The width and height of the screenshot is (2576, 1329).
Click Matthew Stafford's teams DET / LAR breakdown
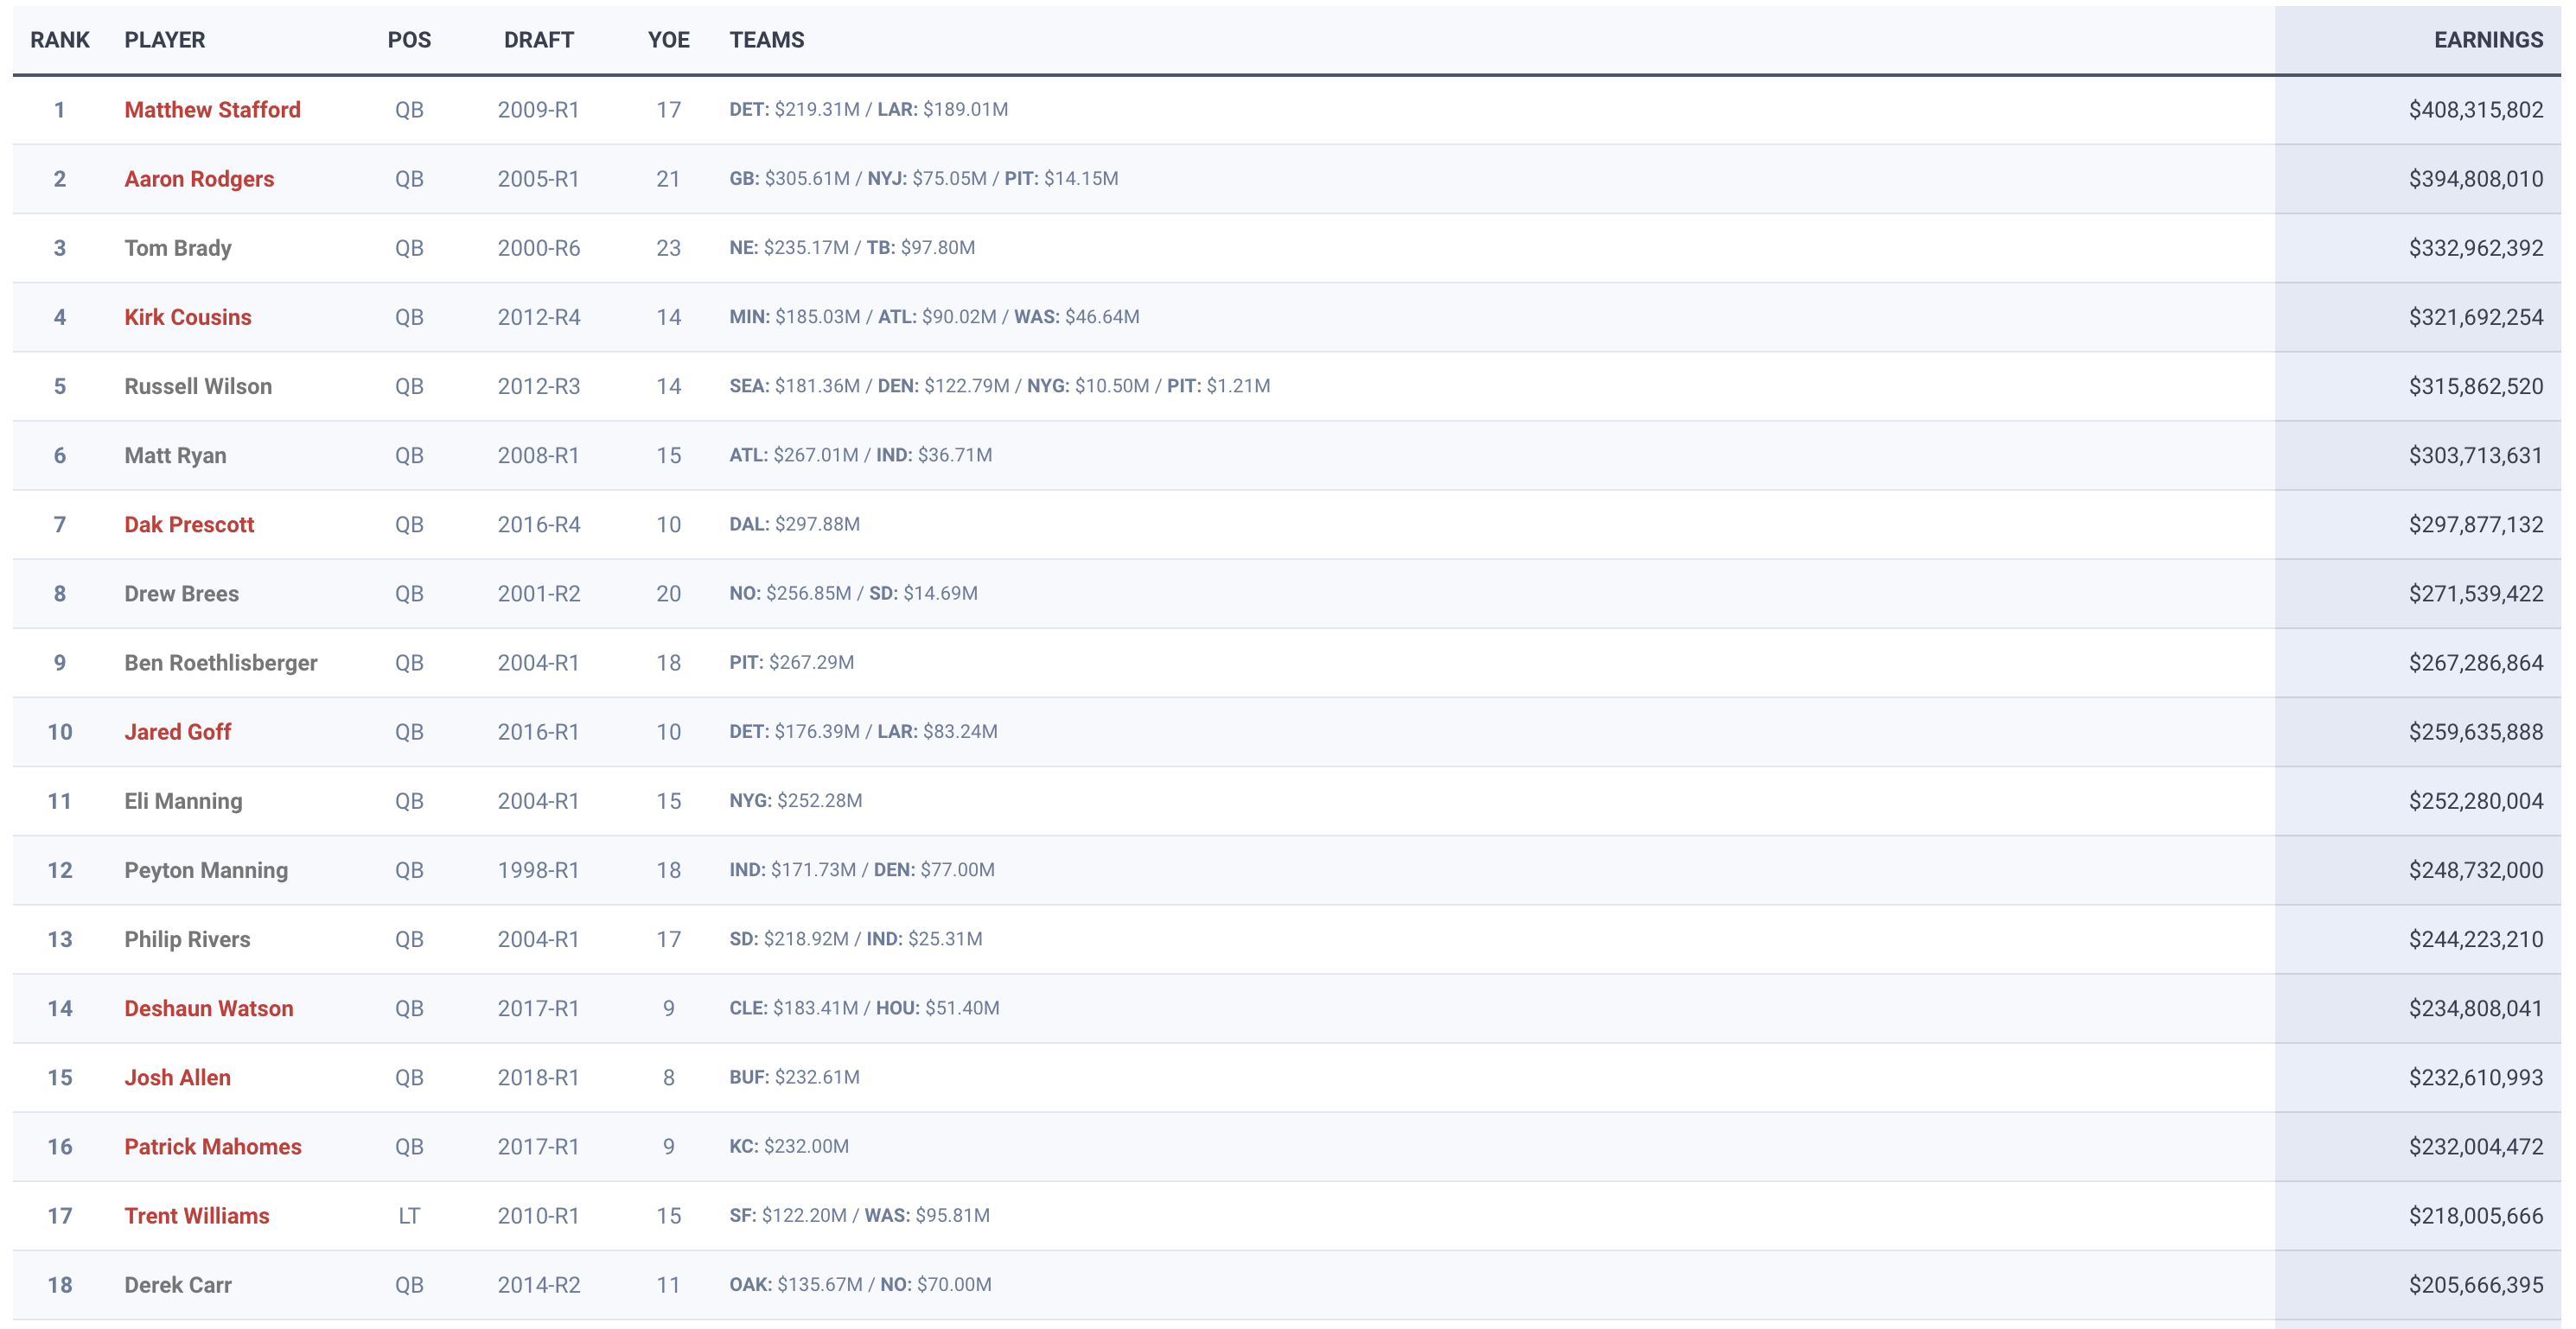(x=868, y=110)
